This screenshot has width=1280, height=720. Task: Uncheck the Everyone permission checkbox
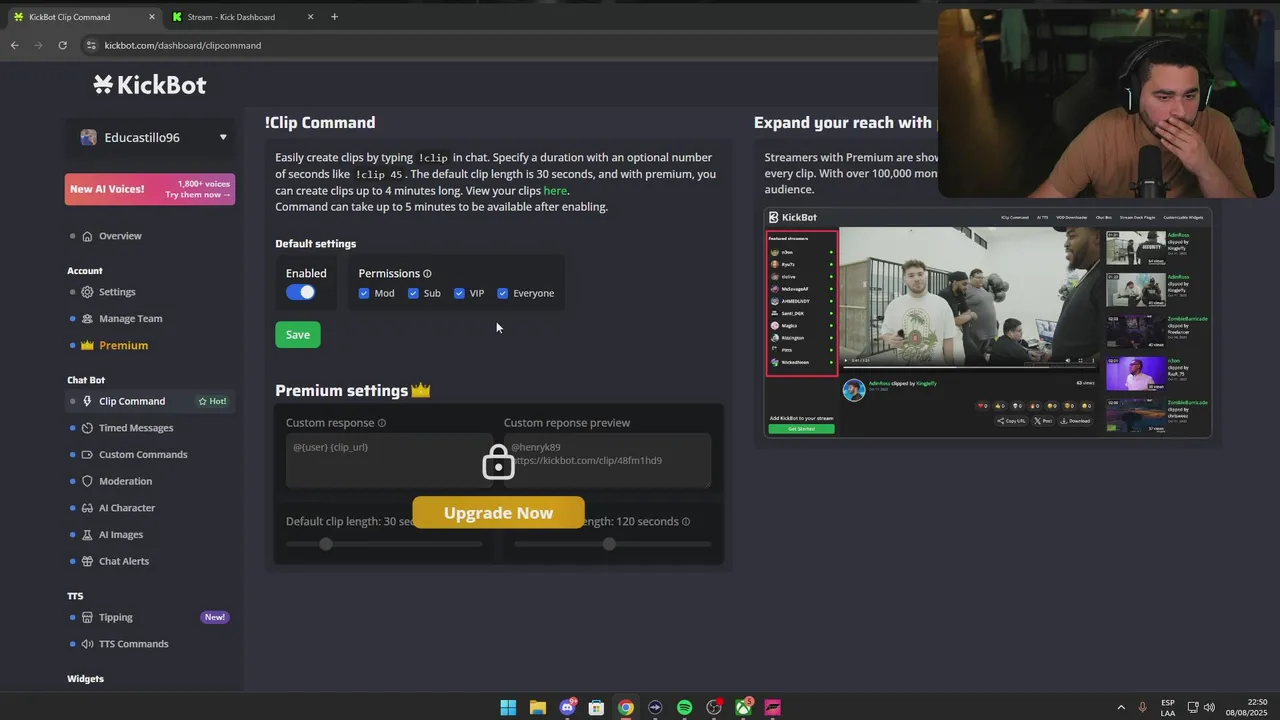pyautogui.click(x=502, y=293)
